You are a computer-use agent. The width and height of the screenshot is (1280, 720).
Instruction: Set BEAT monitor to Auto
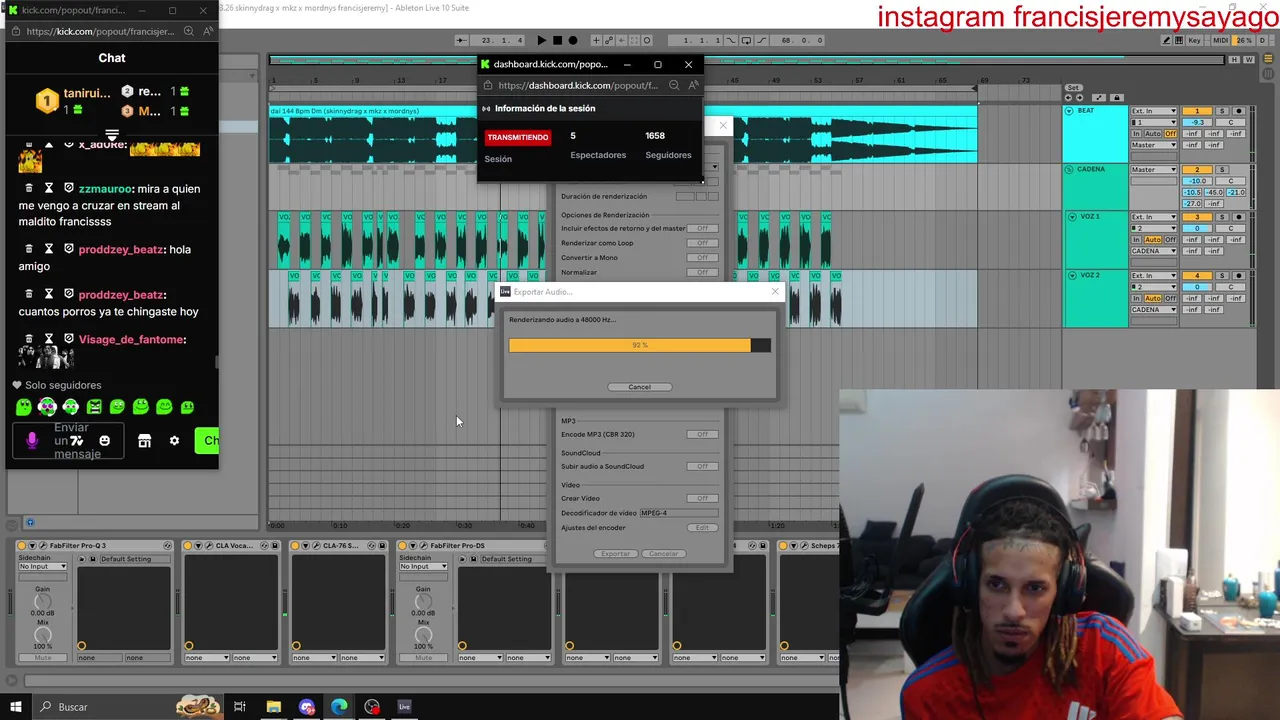coord(1153,134)
